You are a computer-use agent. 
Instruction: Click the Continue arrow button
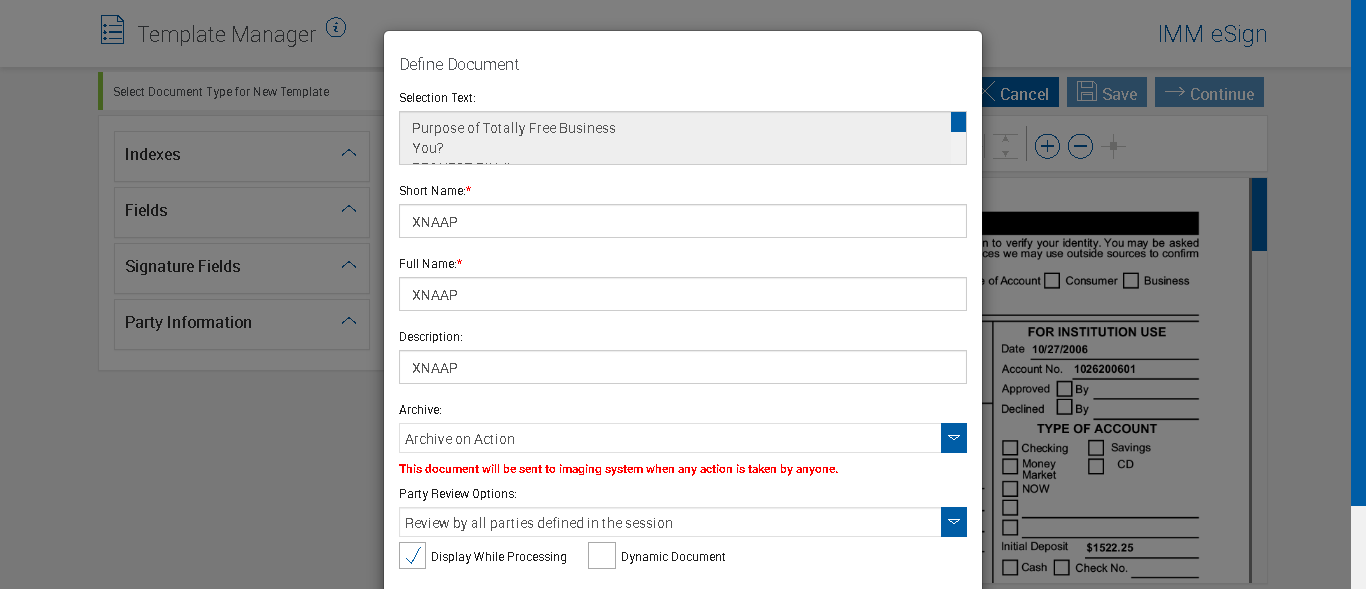(x=1209, y=93)
